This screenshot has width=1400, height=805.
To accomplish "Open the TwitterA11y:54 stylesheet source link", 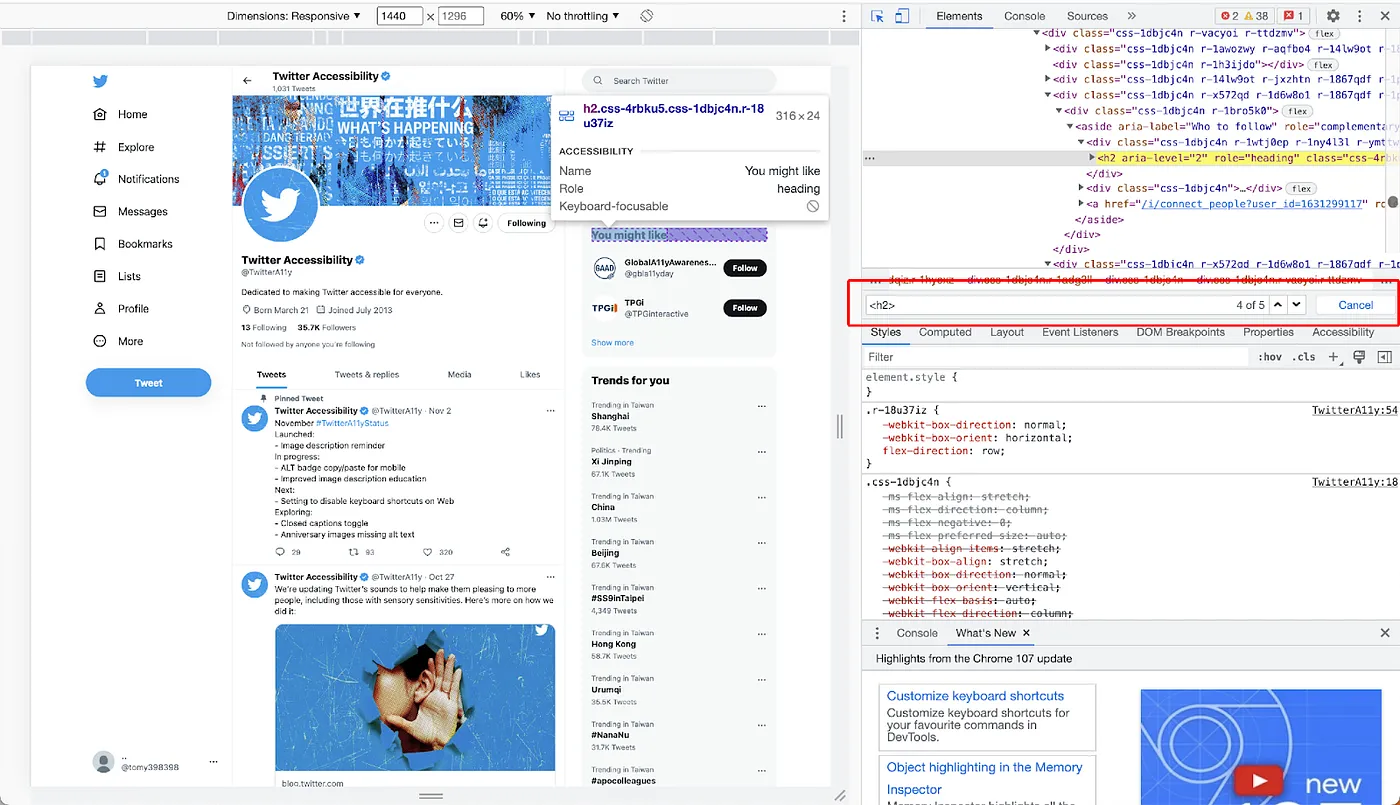I will click(1354, 411).
